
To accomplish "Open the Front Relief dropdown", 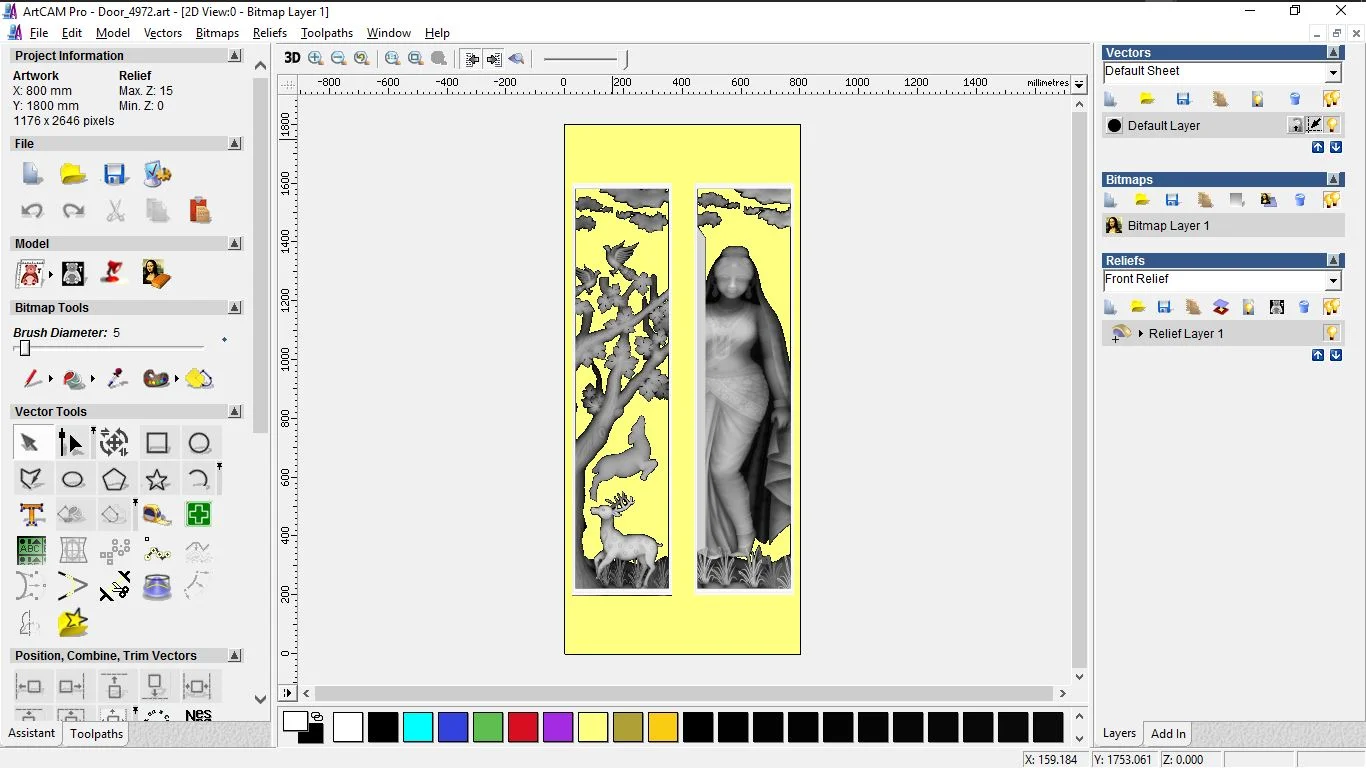I will [1333, 281].
